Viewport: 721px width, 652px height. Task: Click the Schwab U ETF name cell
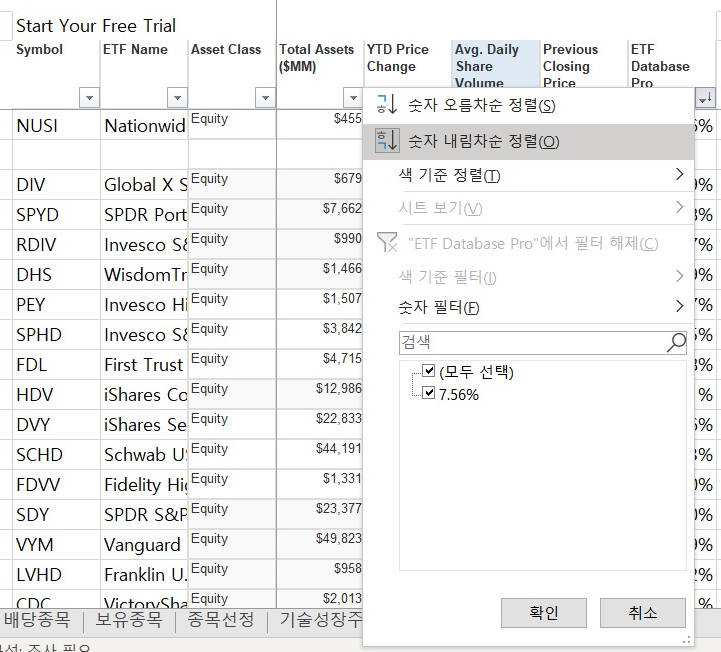(x=144, y=454)
